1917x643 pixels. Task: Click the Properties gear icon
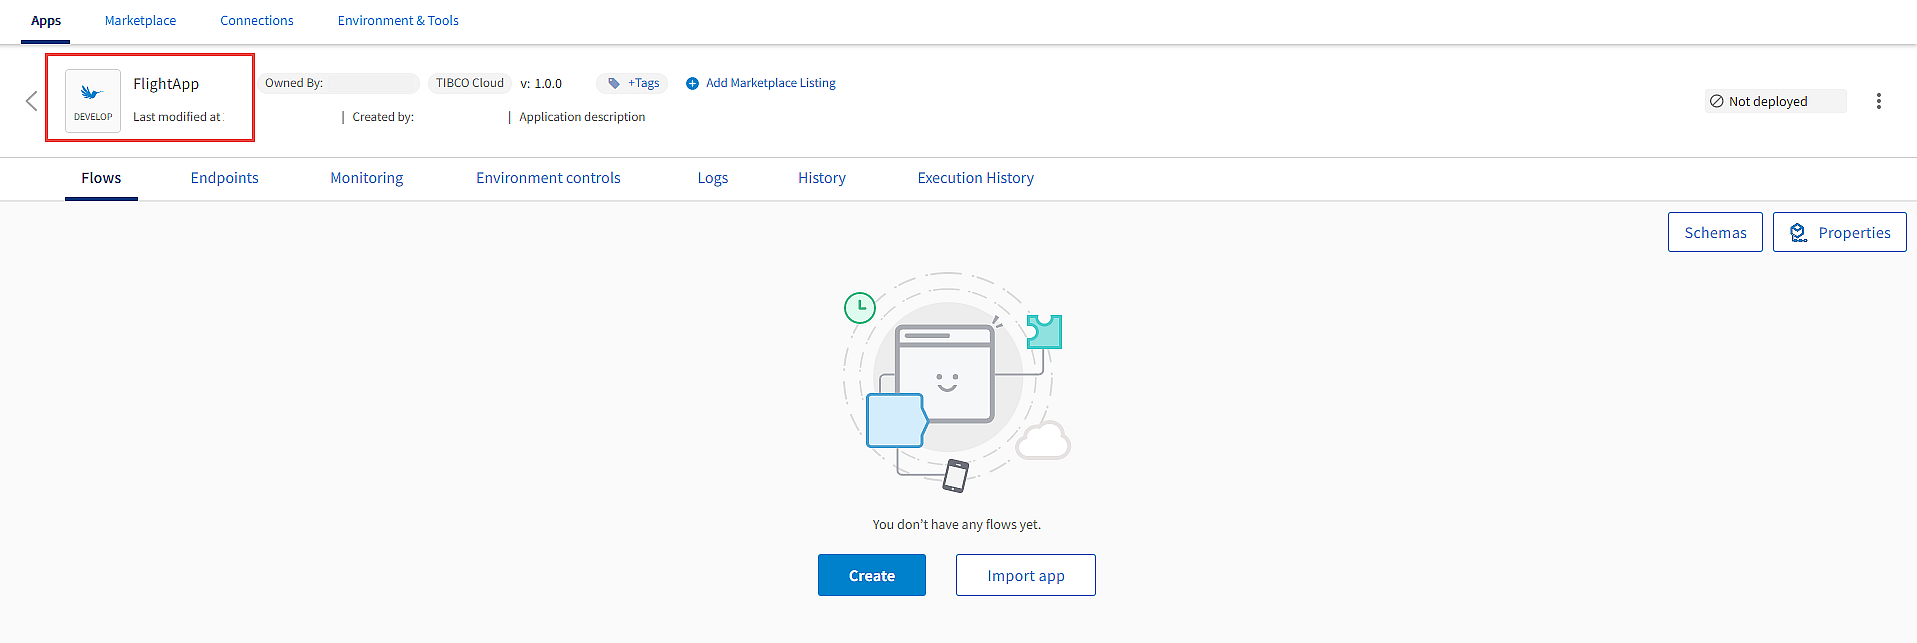click(x=1798, y=233)
